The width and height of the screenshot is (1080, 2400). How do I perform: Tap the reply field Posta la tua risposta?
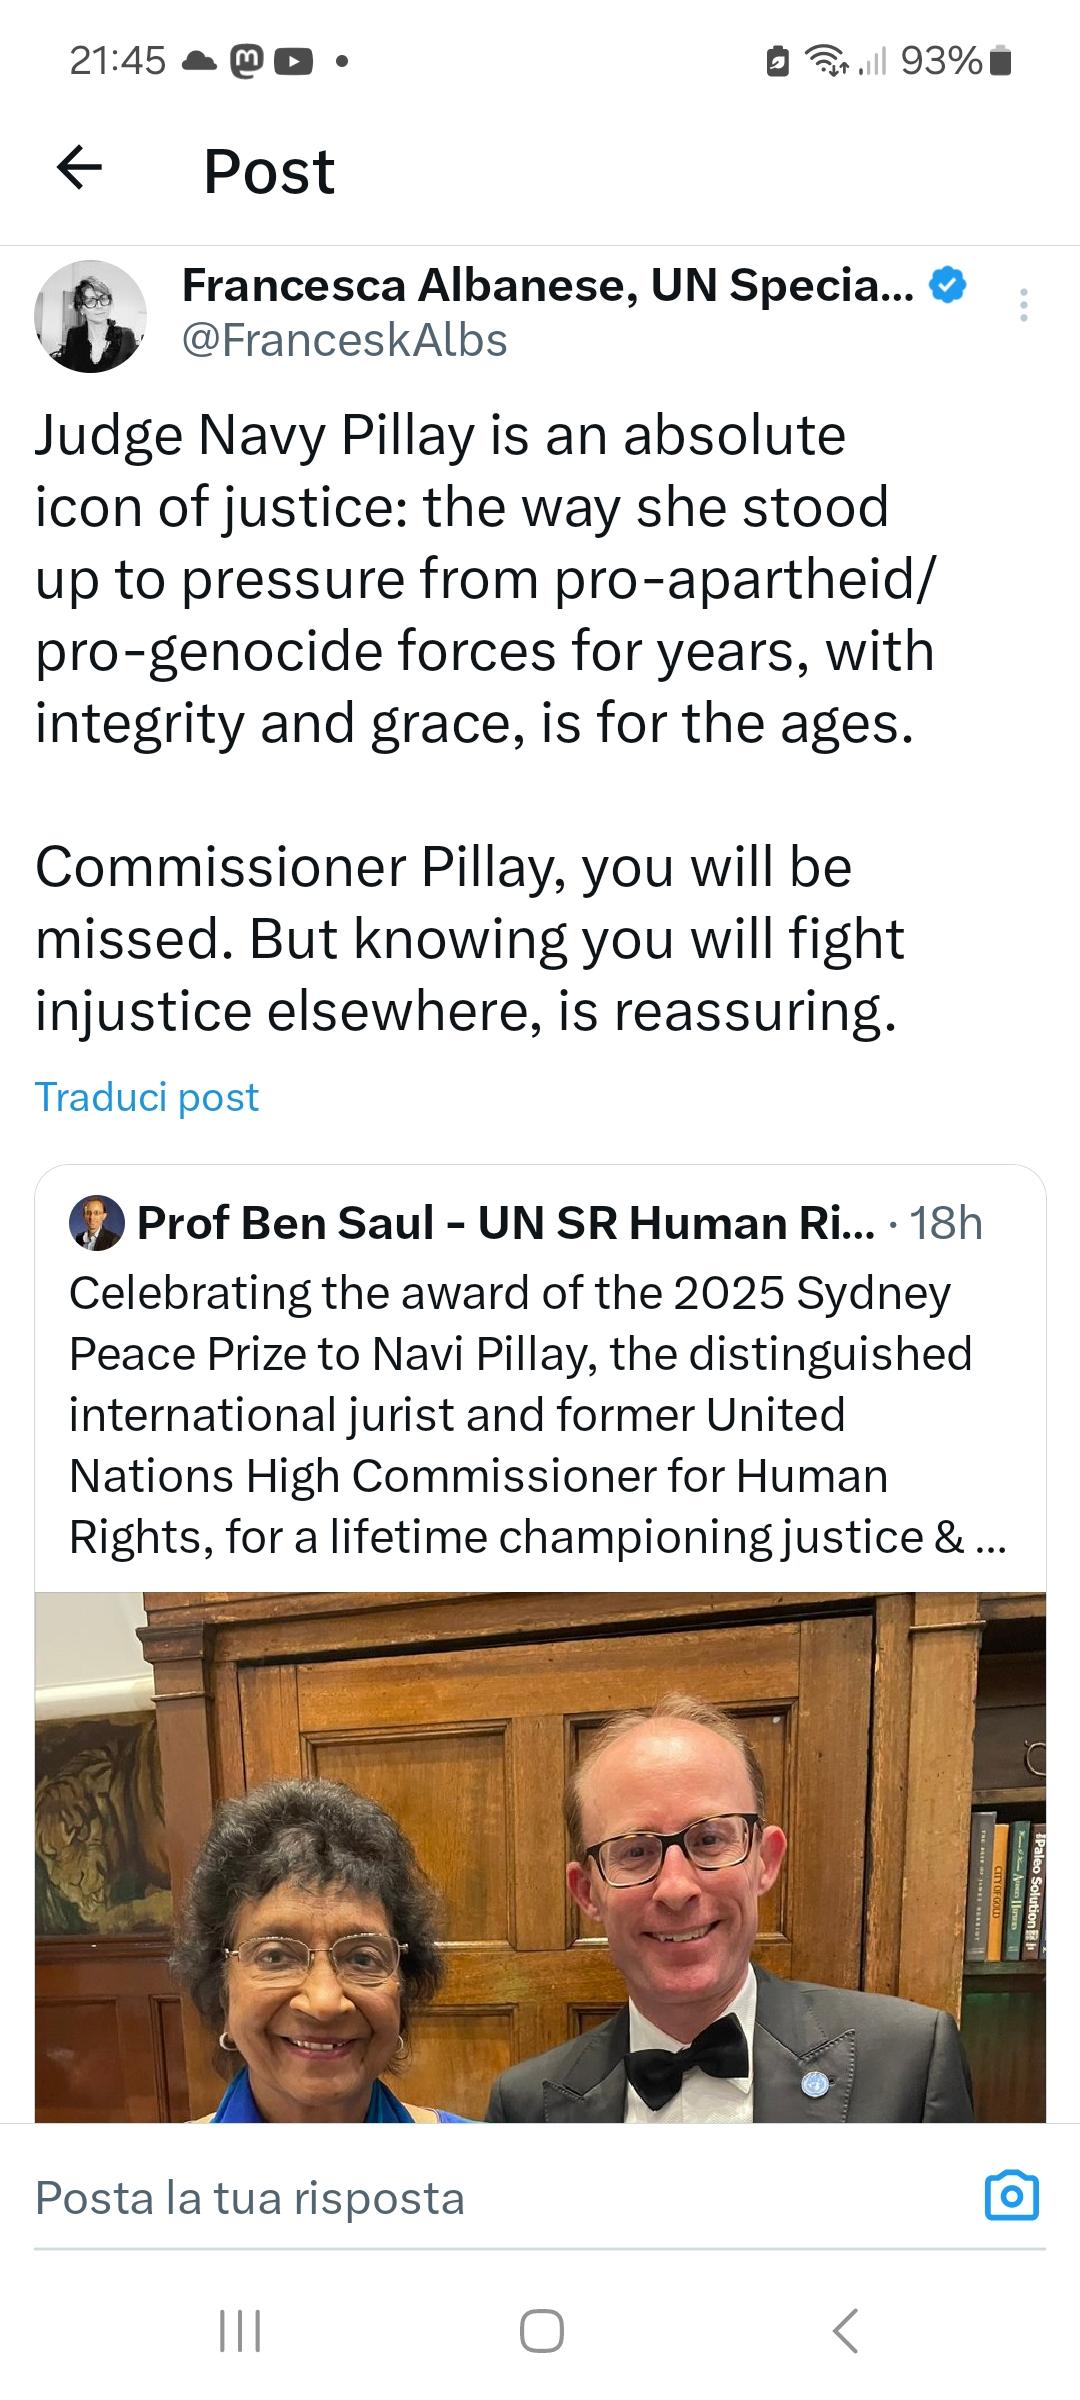[250, 2197]
